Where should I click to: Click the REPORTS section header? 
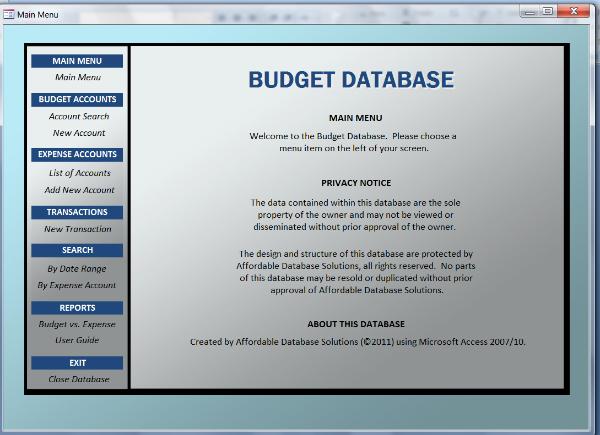pyautogui.click(x=77, y=308)
